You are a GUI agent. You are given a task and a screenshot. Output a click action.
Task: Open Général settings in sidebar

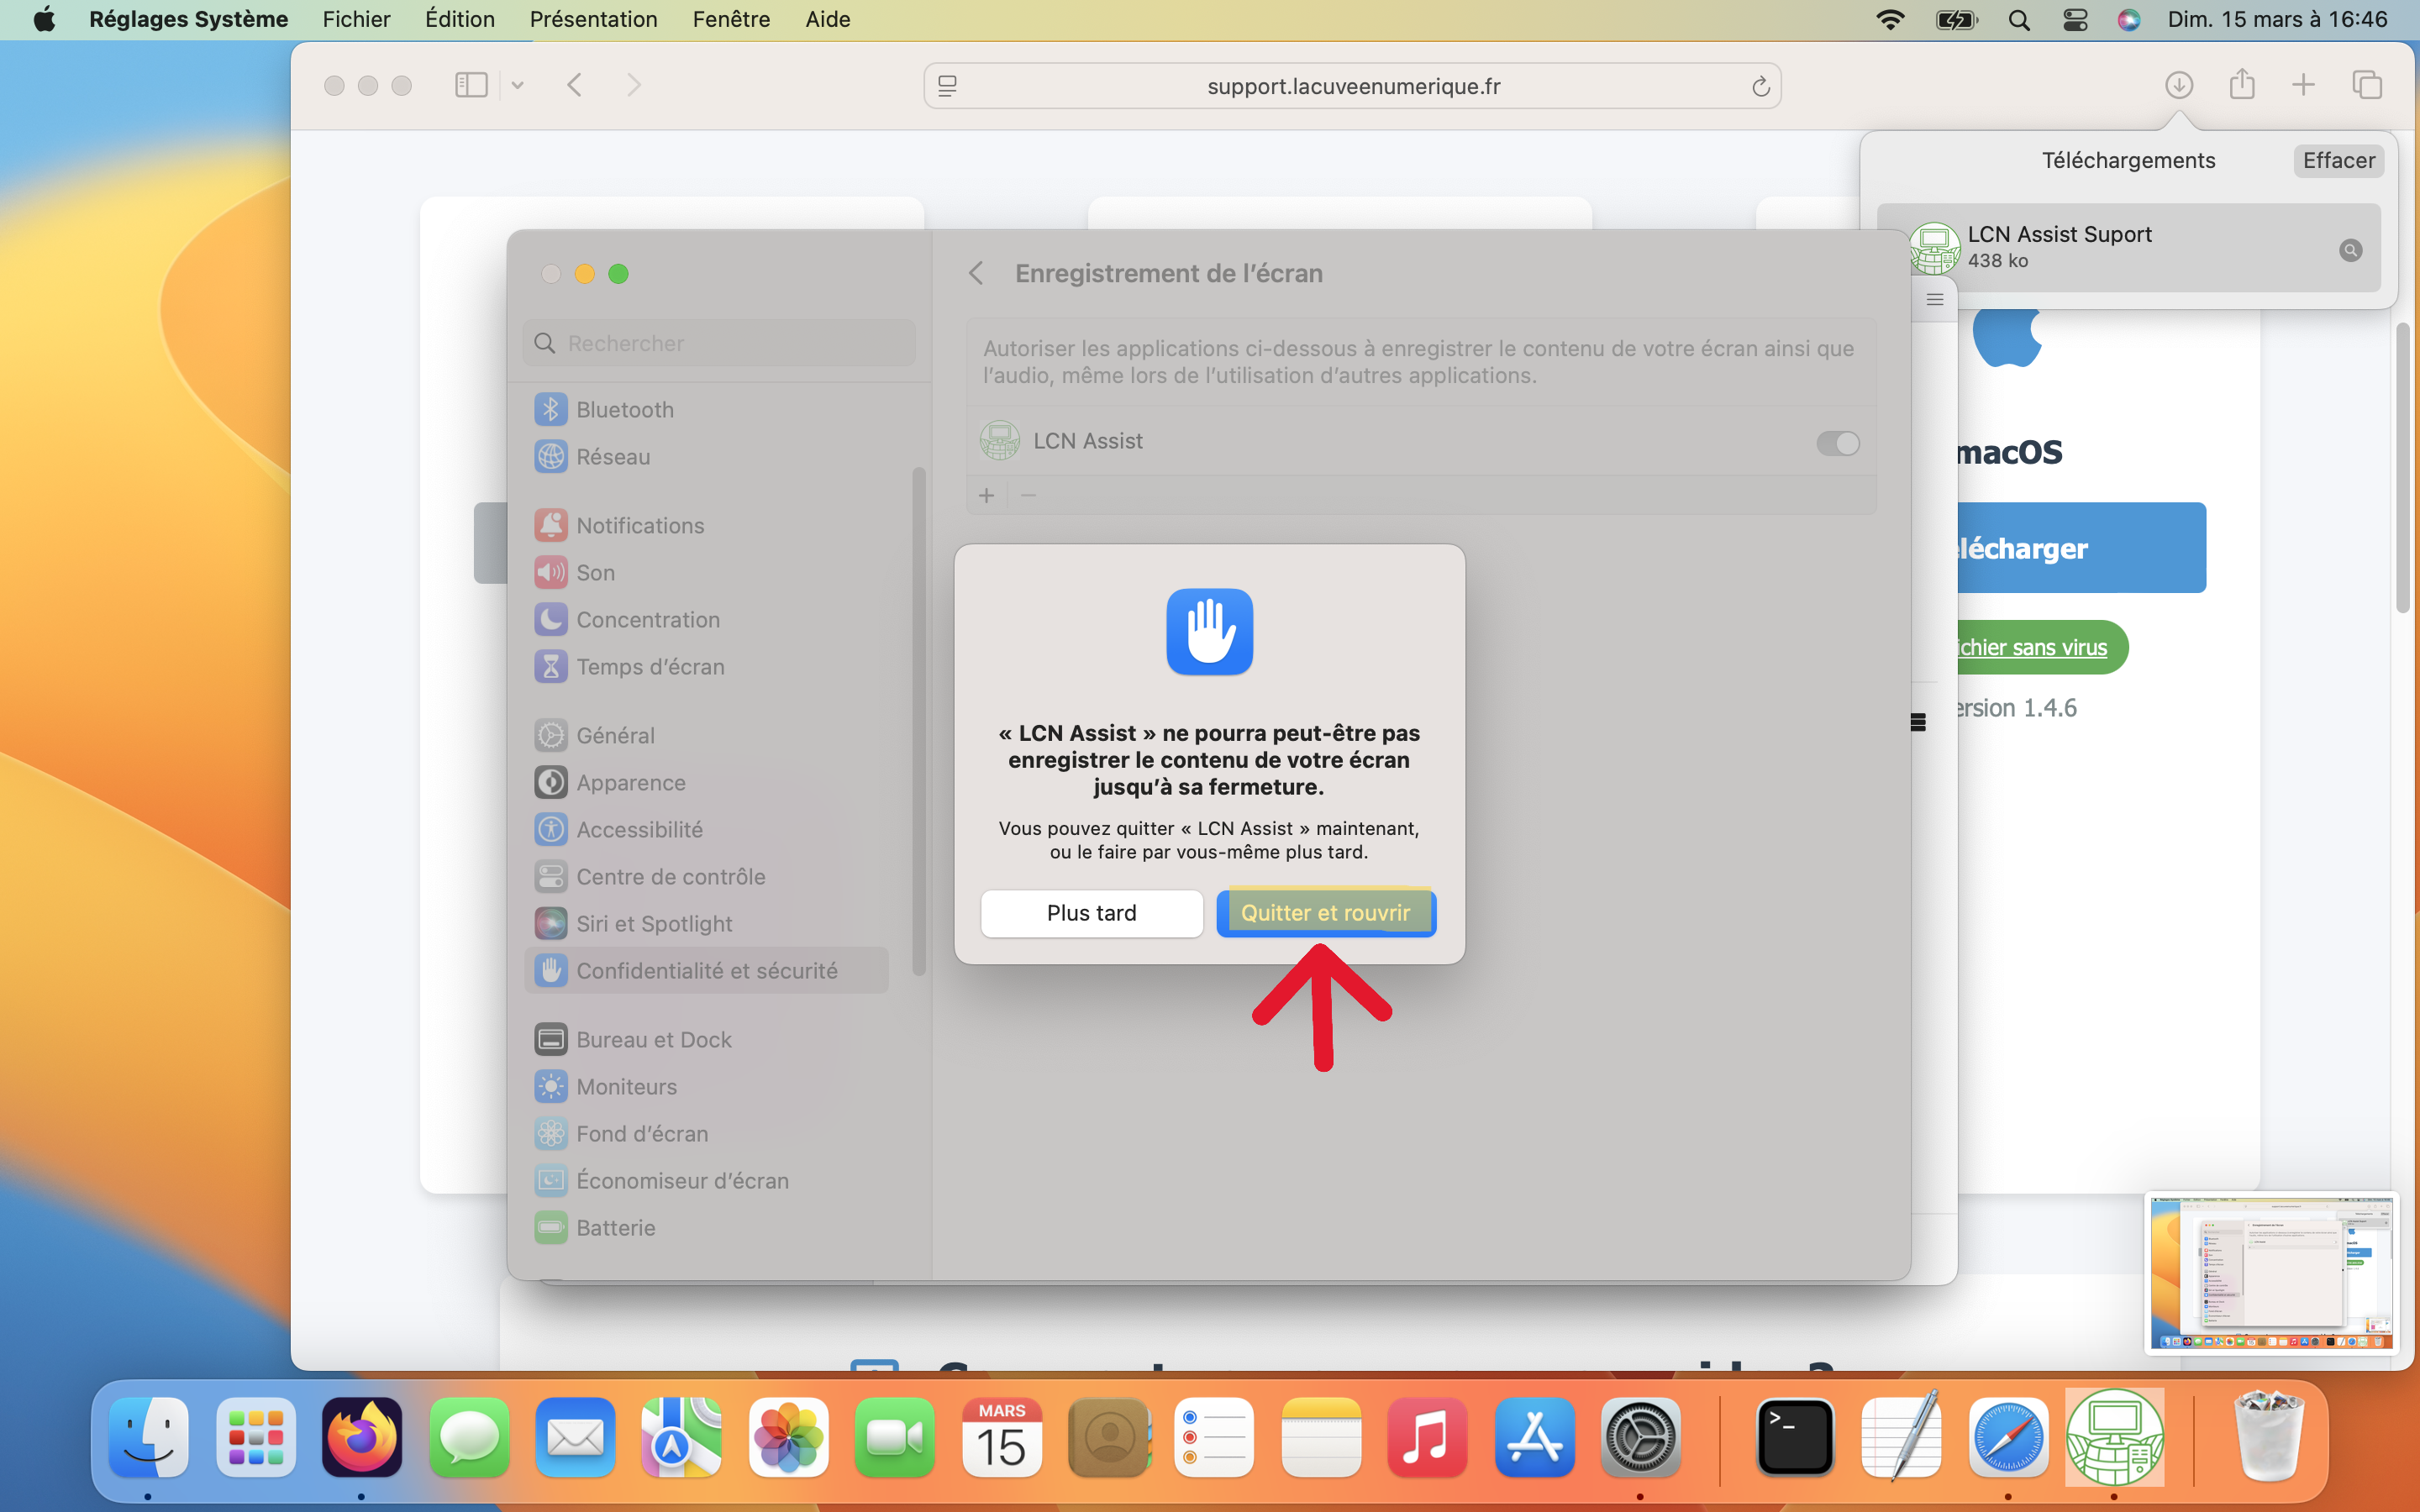(x=706, y=735)
